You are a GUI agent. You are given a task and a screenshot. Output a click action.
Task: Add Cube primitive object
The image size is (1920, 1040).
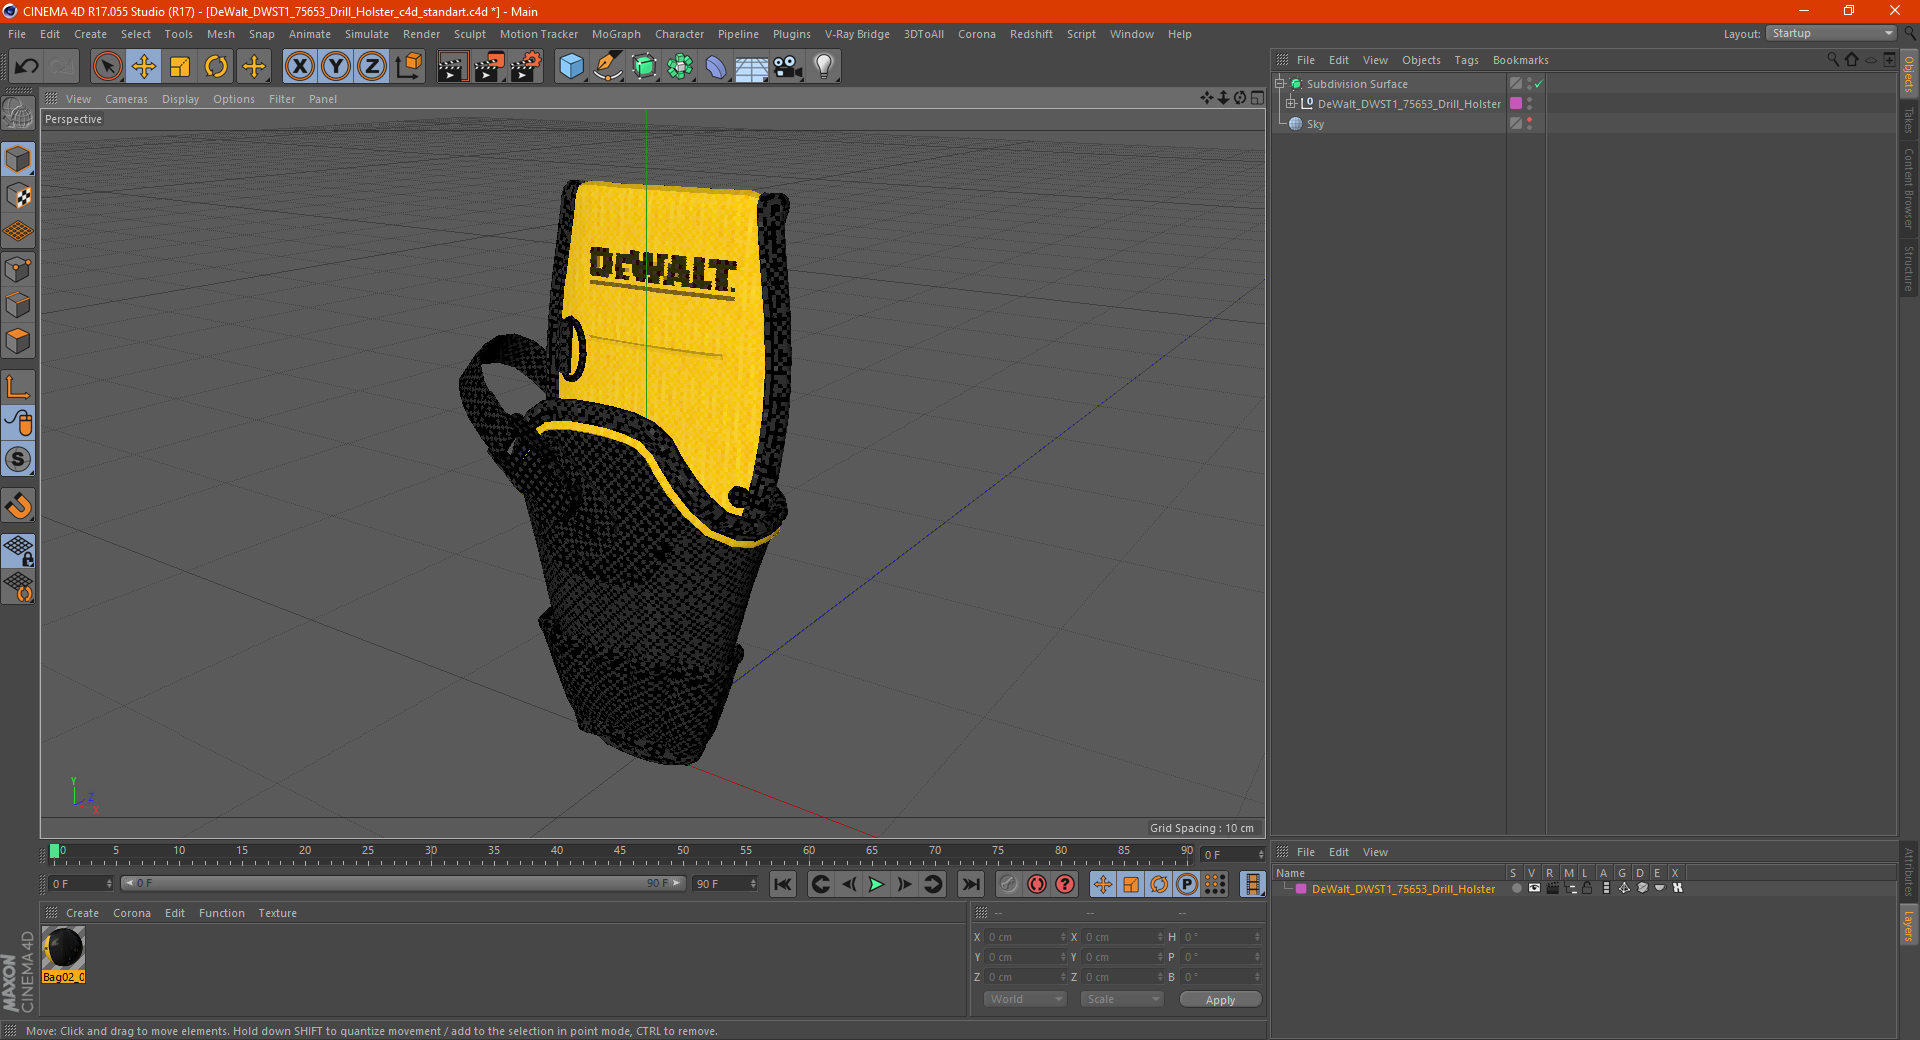click(571, 67)
